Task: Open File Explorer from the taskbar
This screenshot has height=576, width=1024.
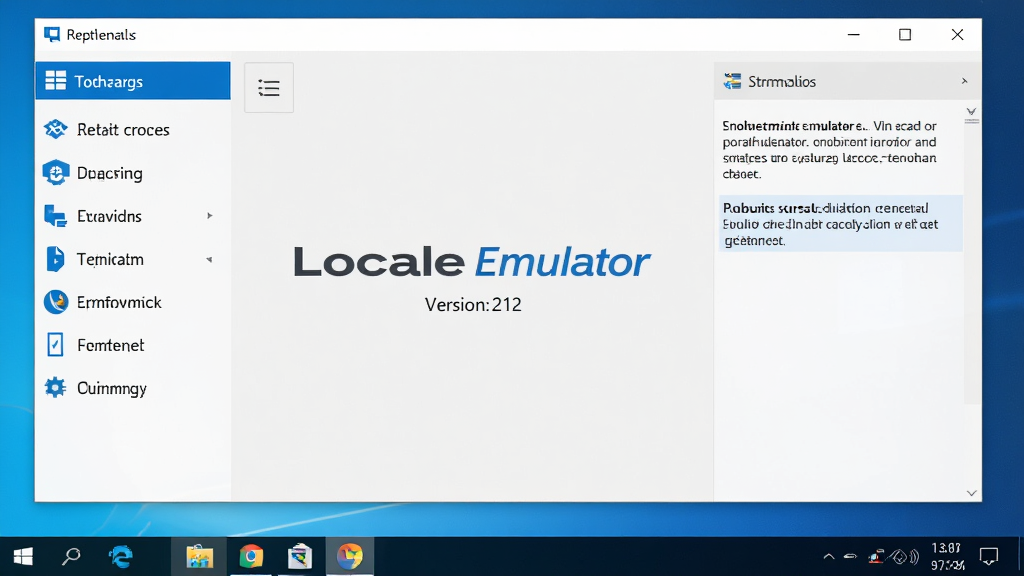Action: pos(199,556)
